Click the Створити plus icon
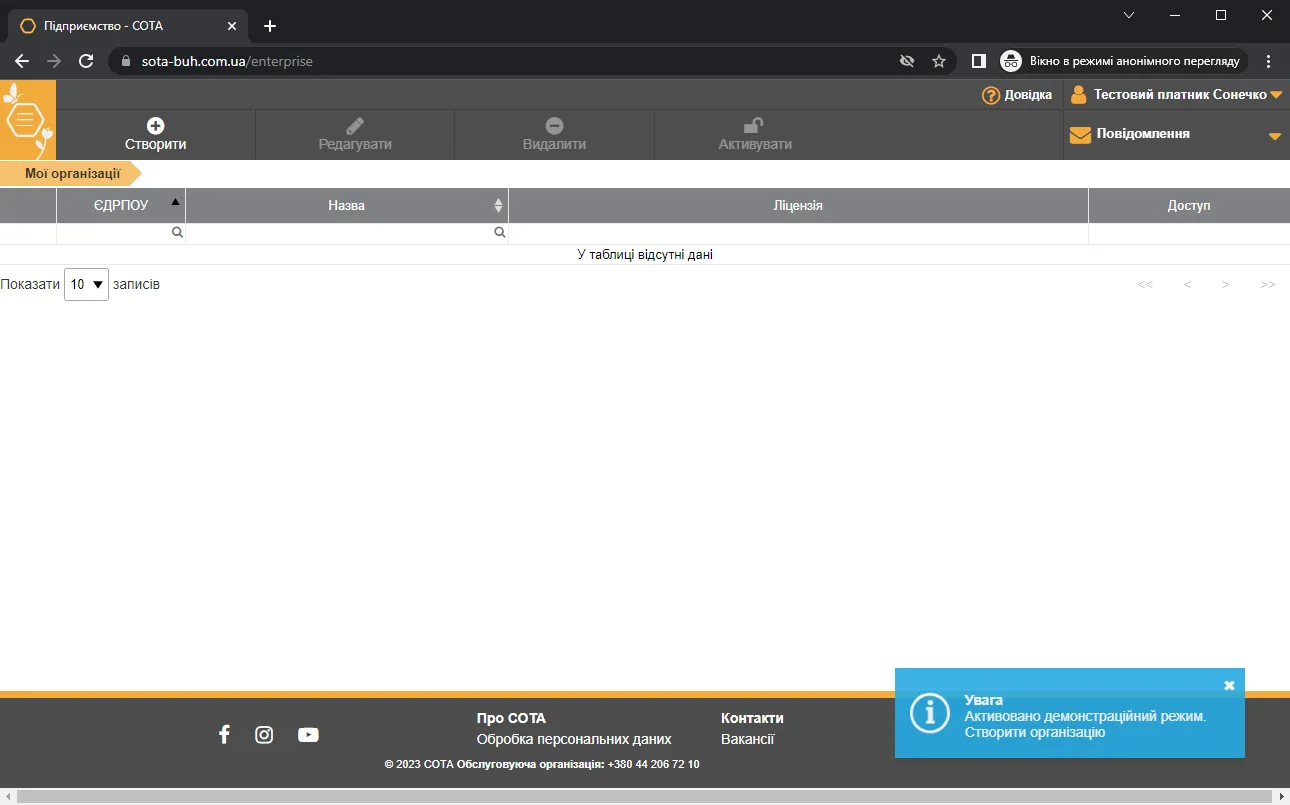The image size is (1290, 805). tap(155, 125)
